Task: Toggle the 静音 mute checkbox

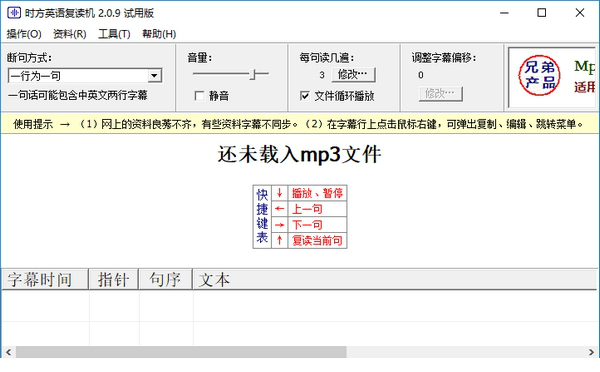Action: coord(199,95)
